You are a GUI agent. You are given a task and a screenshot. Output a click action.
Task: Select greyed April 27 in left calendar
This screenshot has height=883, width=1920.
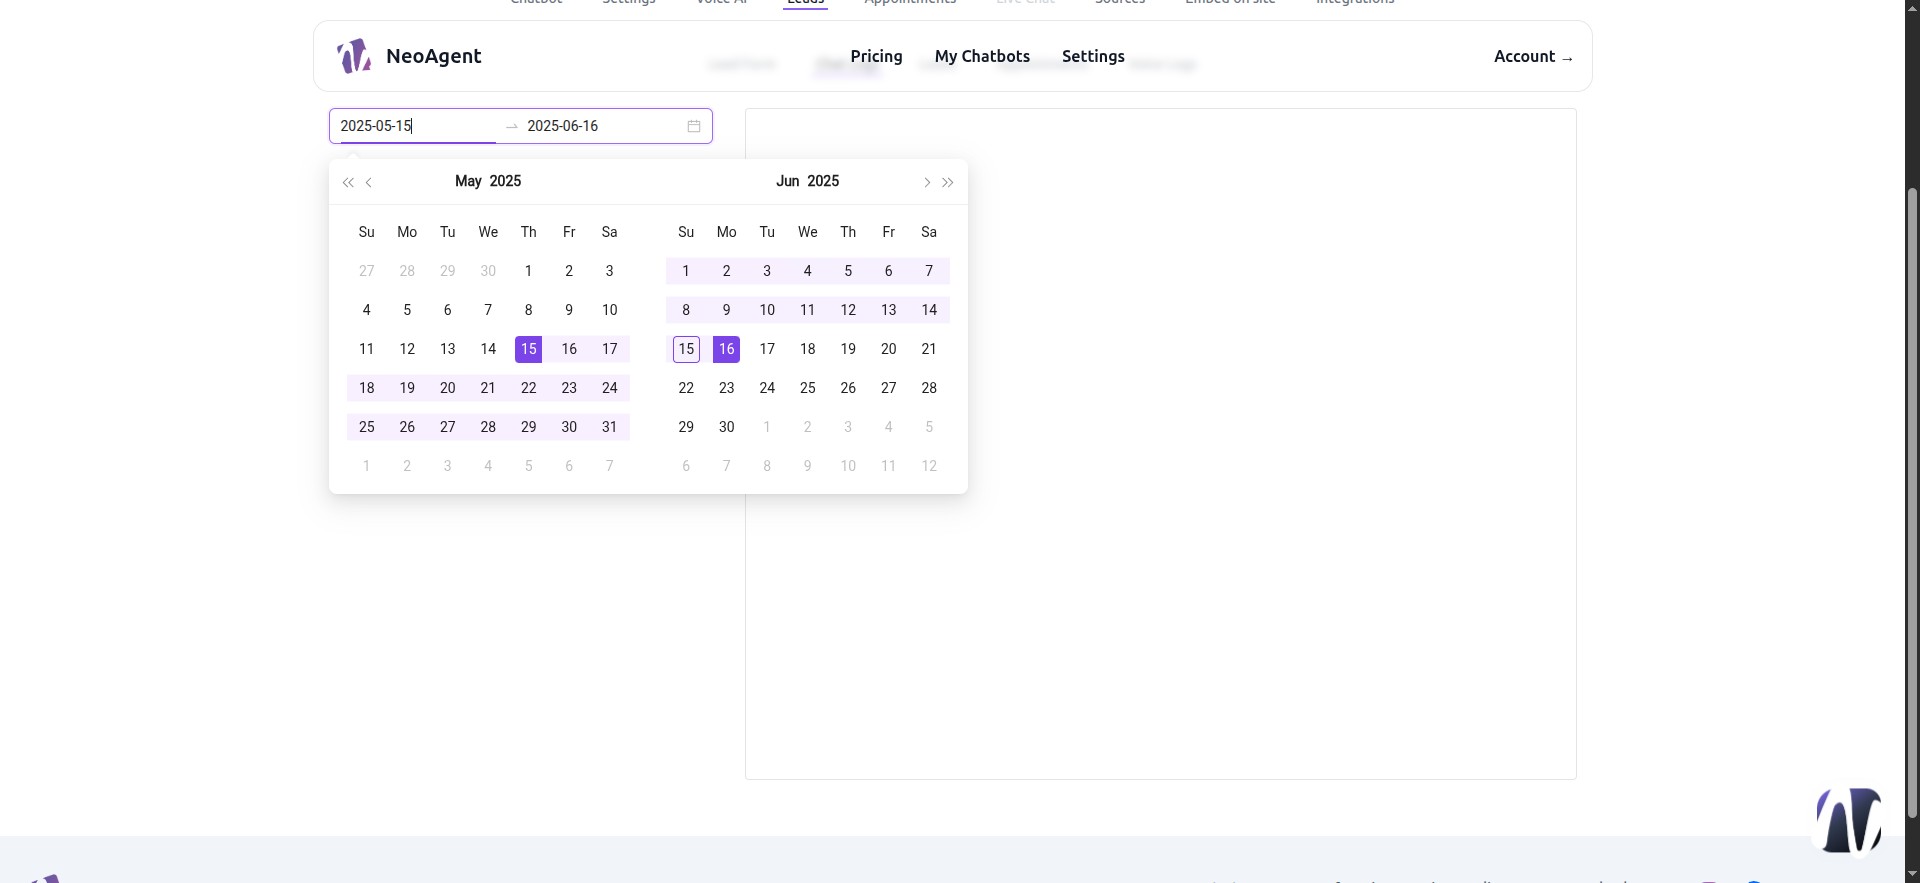(367, 271)
